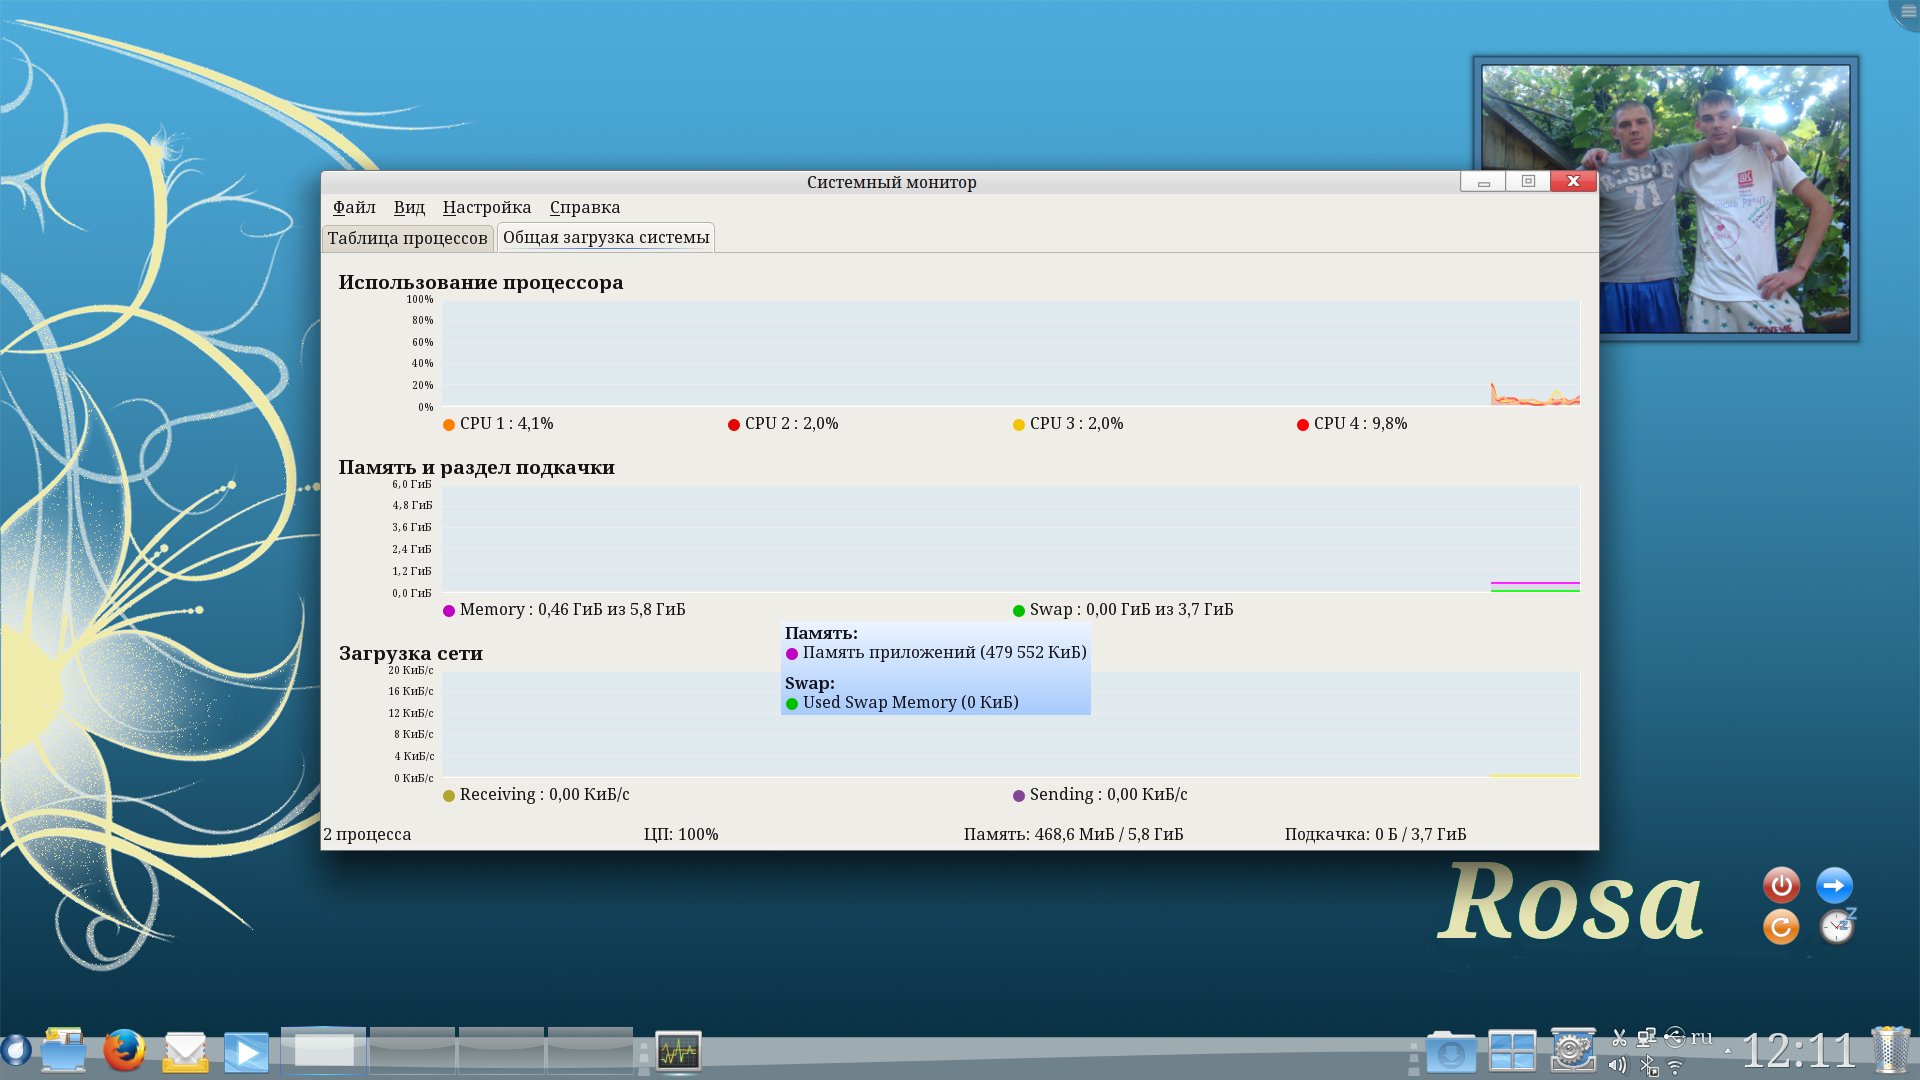Image resolution: width=1920 pixels, height=1080 pixels.
Task: Click System Monitor taskbar icon
Action: click(x=678, y=1052)
